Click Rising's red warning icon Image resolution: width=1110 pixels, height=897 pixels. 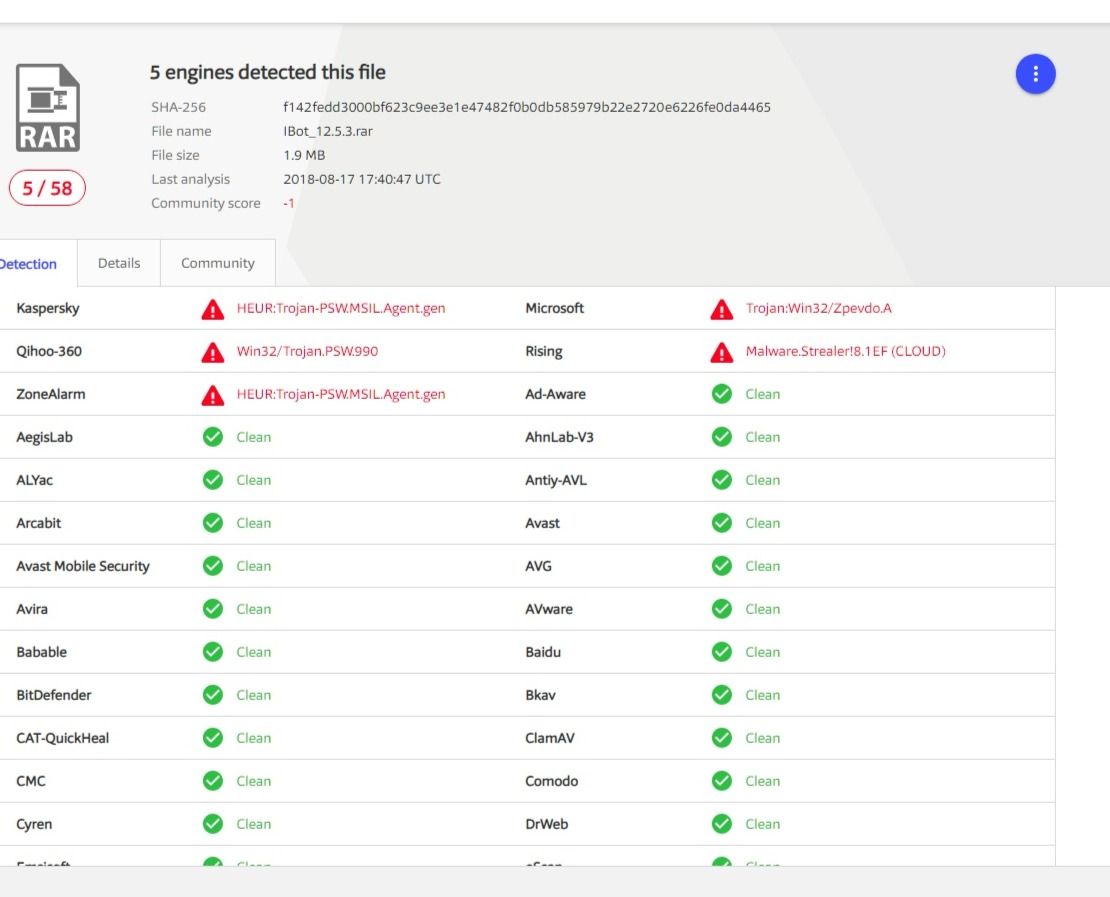(x=721, y=352)
